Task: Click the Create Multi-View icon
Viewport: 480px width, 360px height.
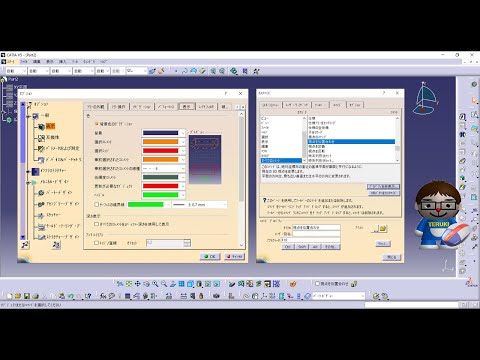Action: 181,284
